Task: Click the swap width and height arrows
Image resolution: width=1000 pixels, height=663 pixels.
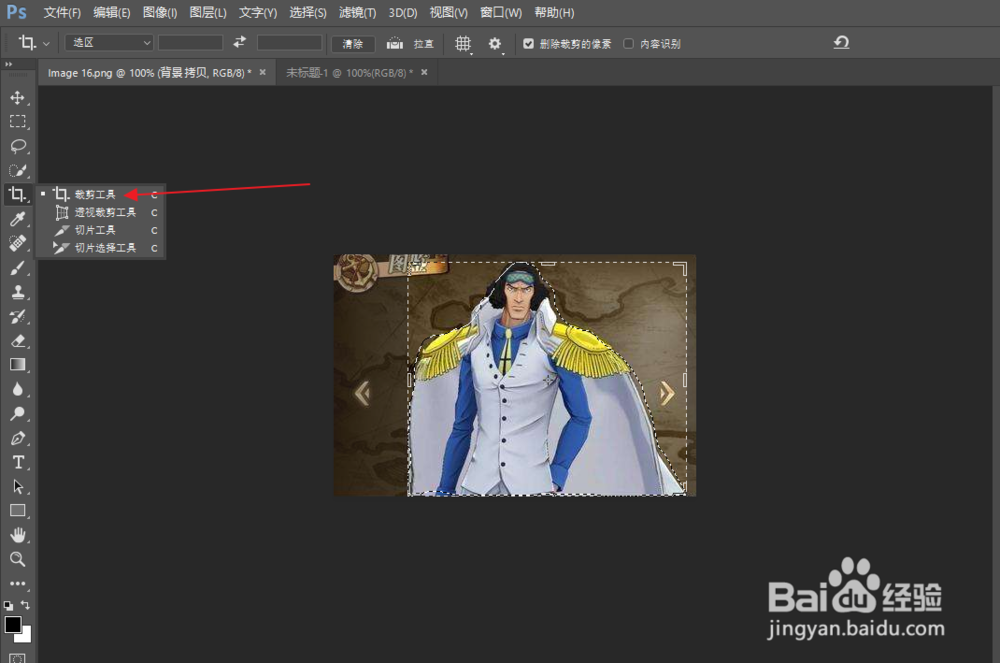Action: [240, 42]
